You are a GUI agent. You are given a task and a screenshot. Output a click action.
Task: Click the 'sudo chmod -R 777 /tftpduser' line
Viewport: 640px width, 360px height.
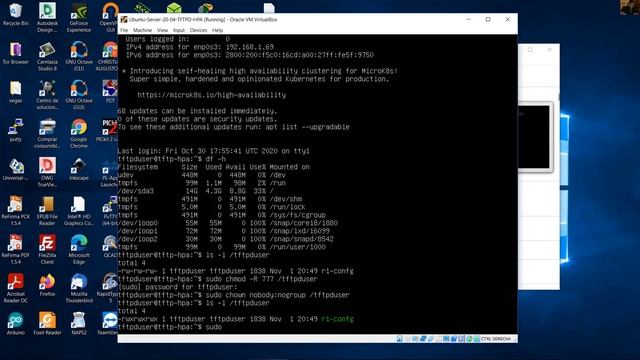(218, 279)
